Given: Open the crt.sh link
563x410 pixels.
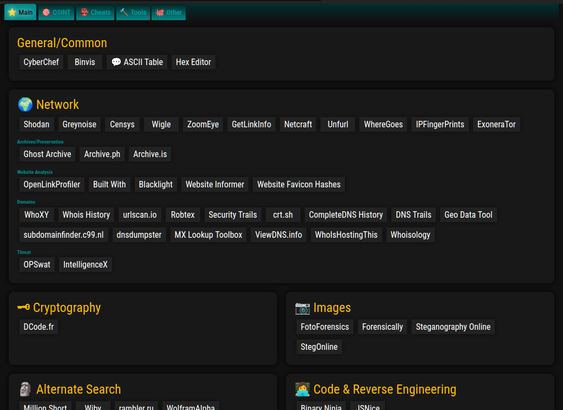Looking at the screenshot, I should point(283,215).
